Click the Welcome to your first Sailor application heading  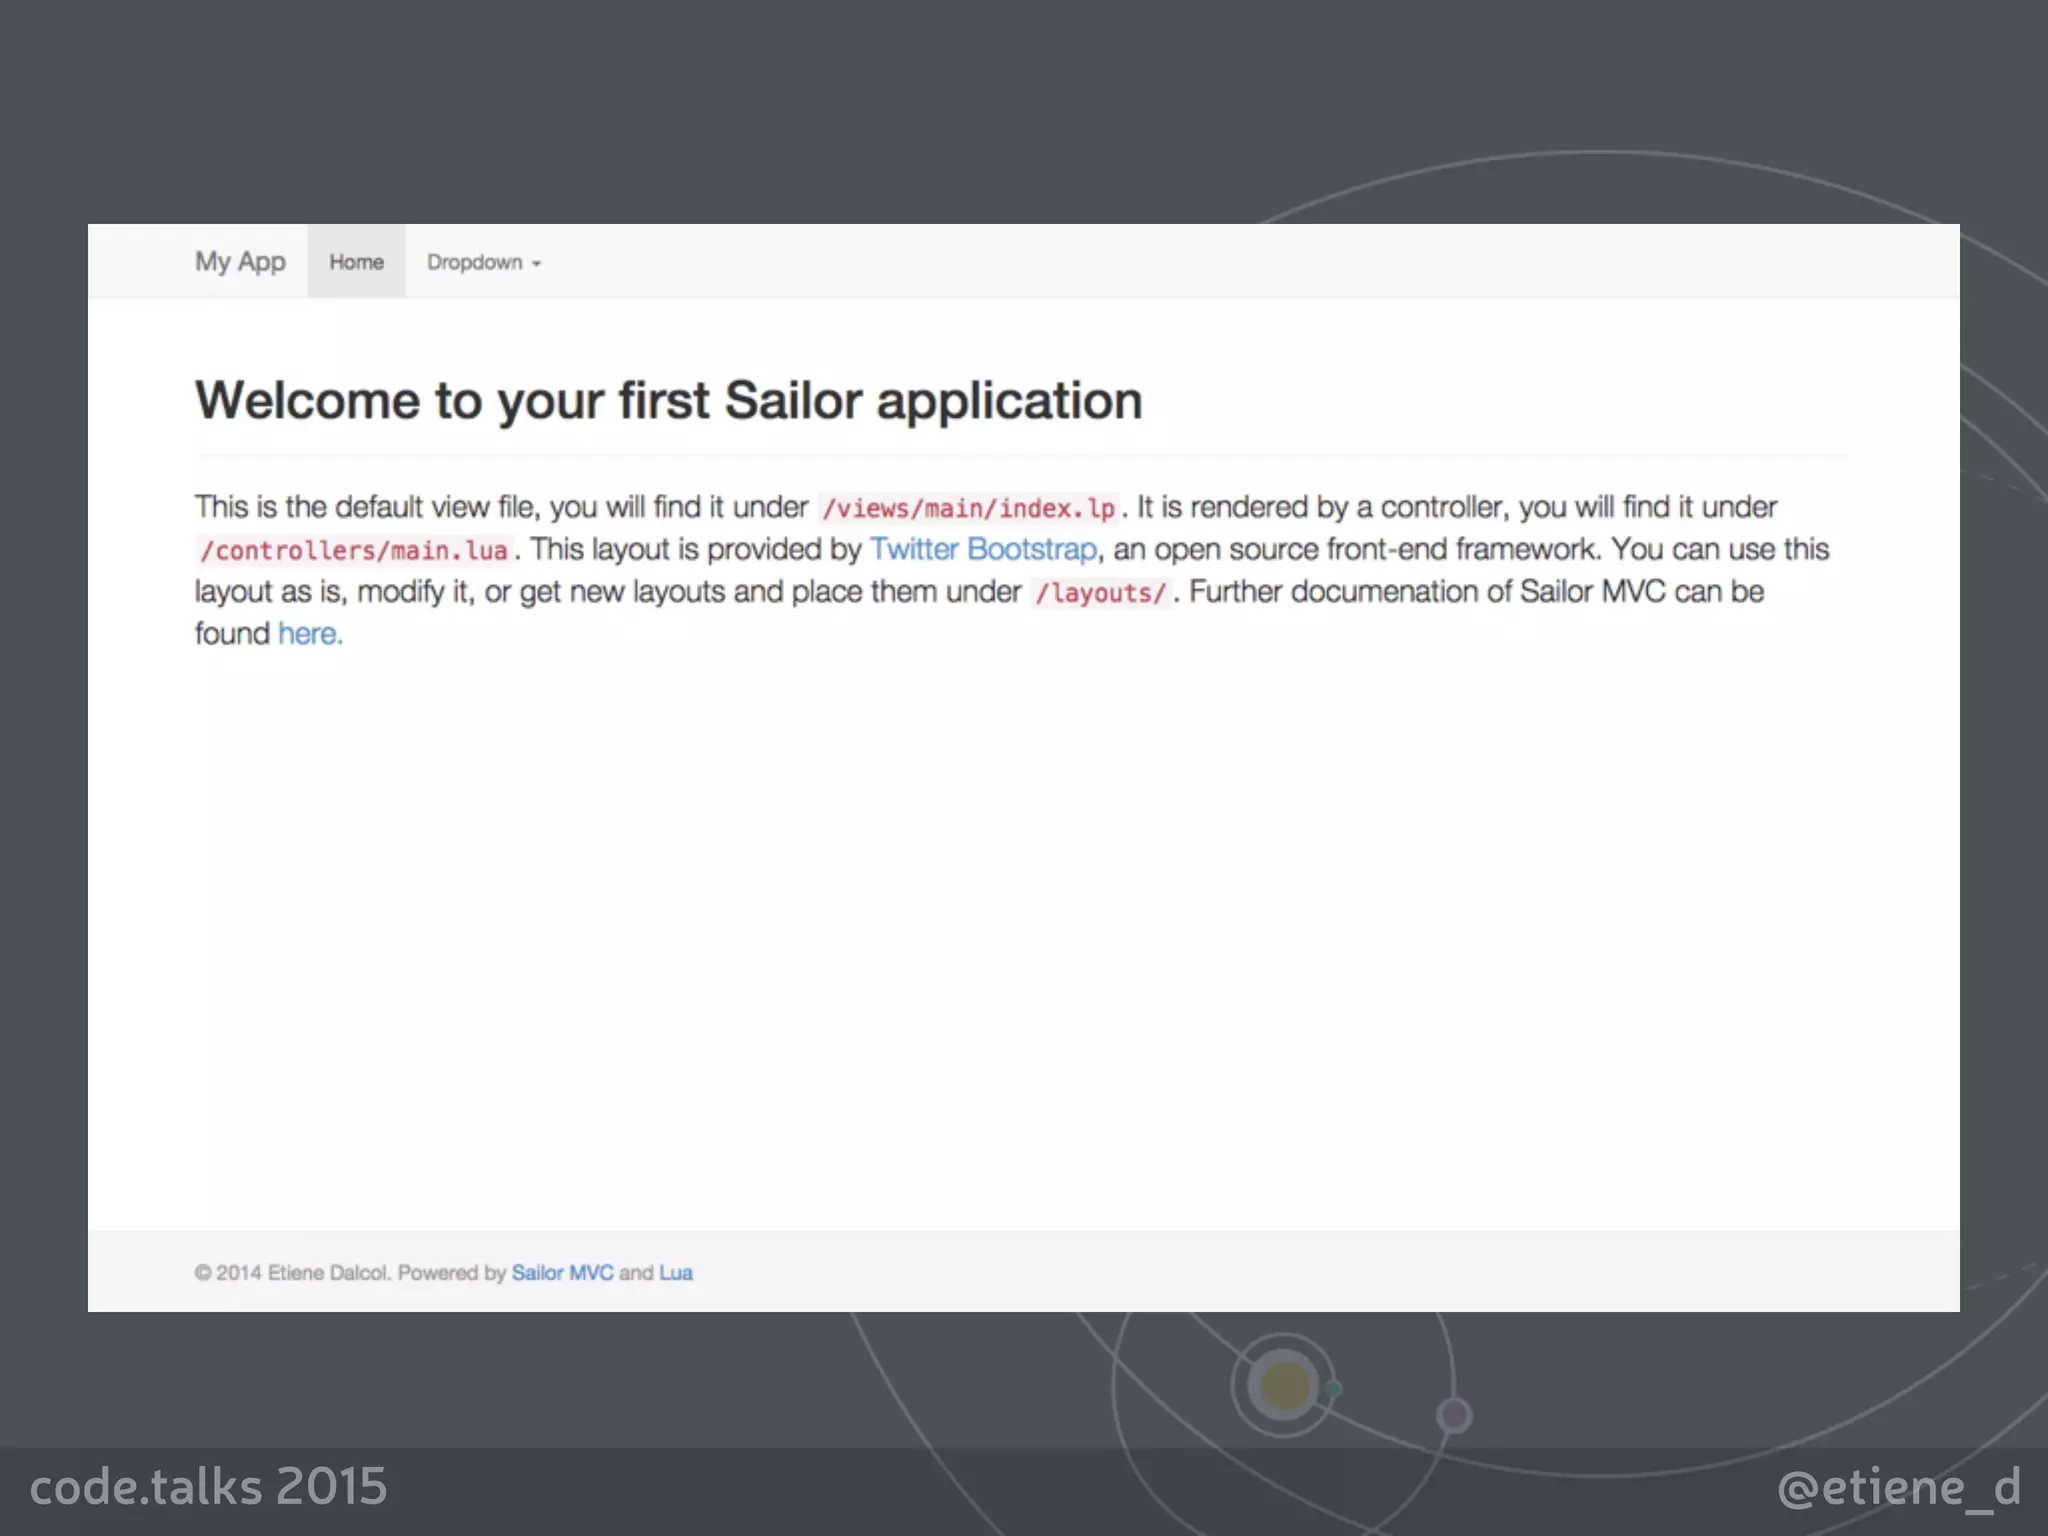pyautogui.click(x=668, y=401)
